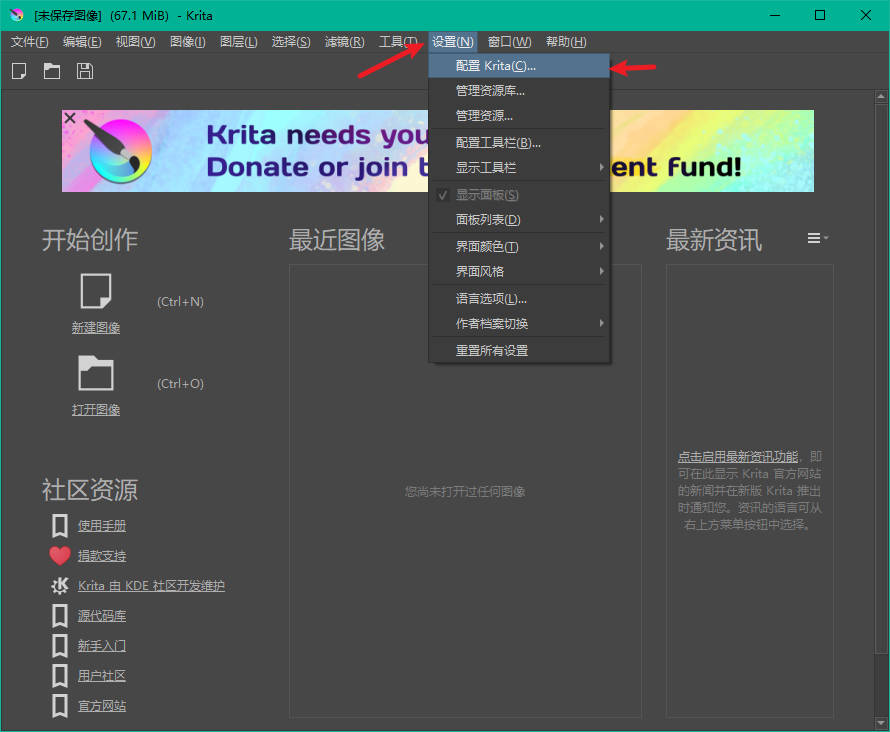Open 配置工具栏 menu entry
This screenshot has height=732, width=890.
pyautogui.click(x=519, y=143)
